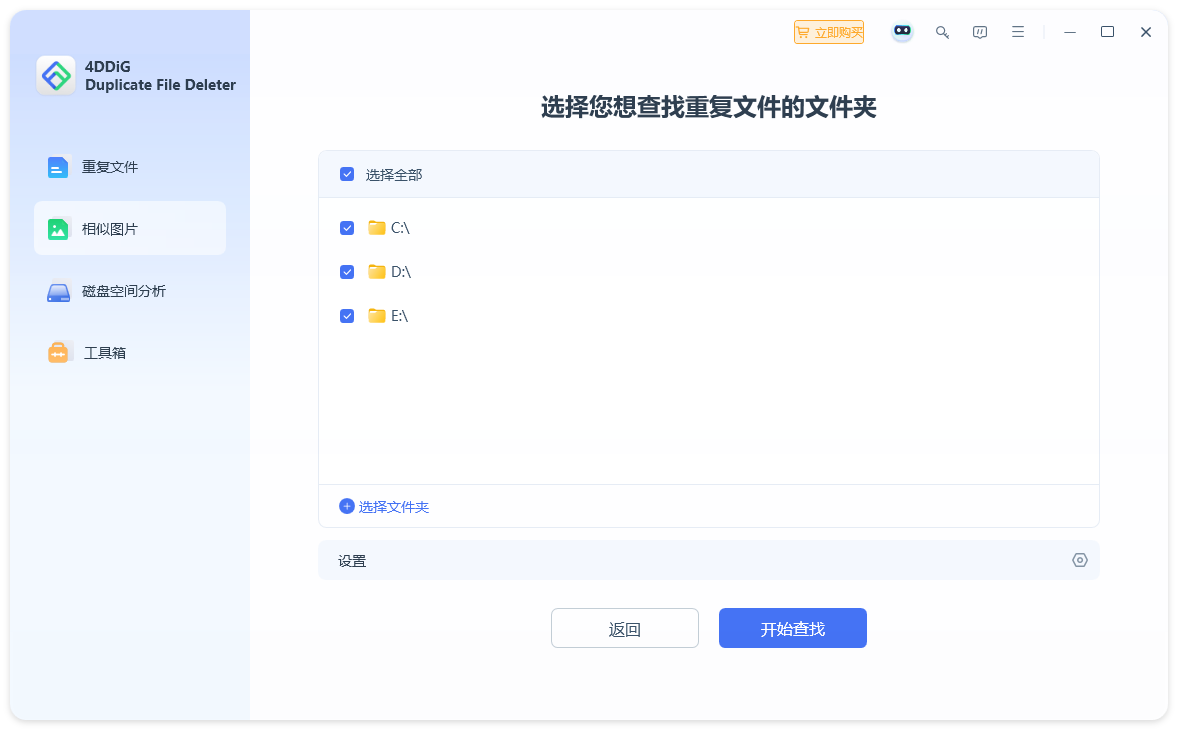1178x730 pixels.
Task: Open the feedback speech-bubble icon
Action: click(x=979, y=31)
